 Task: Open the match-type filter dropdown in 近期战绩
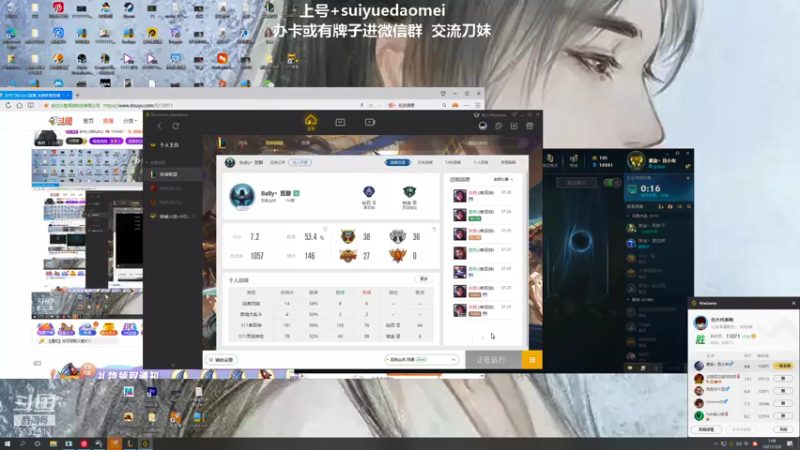pyautogui.click(x=503, y=180)
